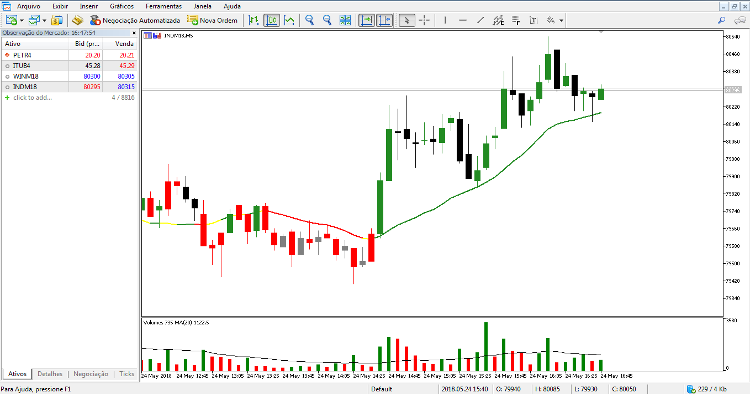Switch to the Detalhes tab

tap(50, 374)
